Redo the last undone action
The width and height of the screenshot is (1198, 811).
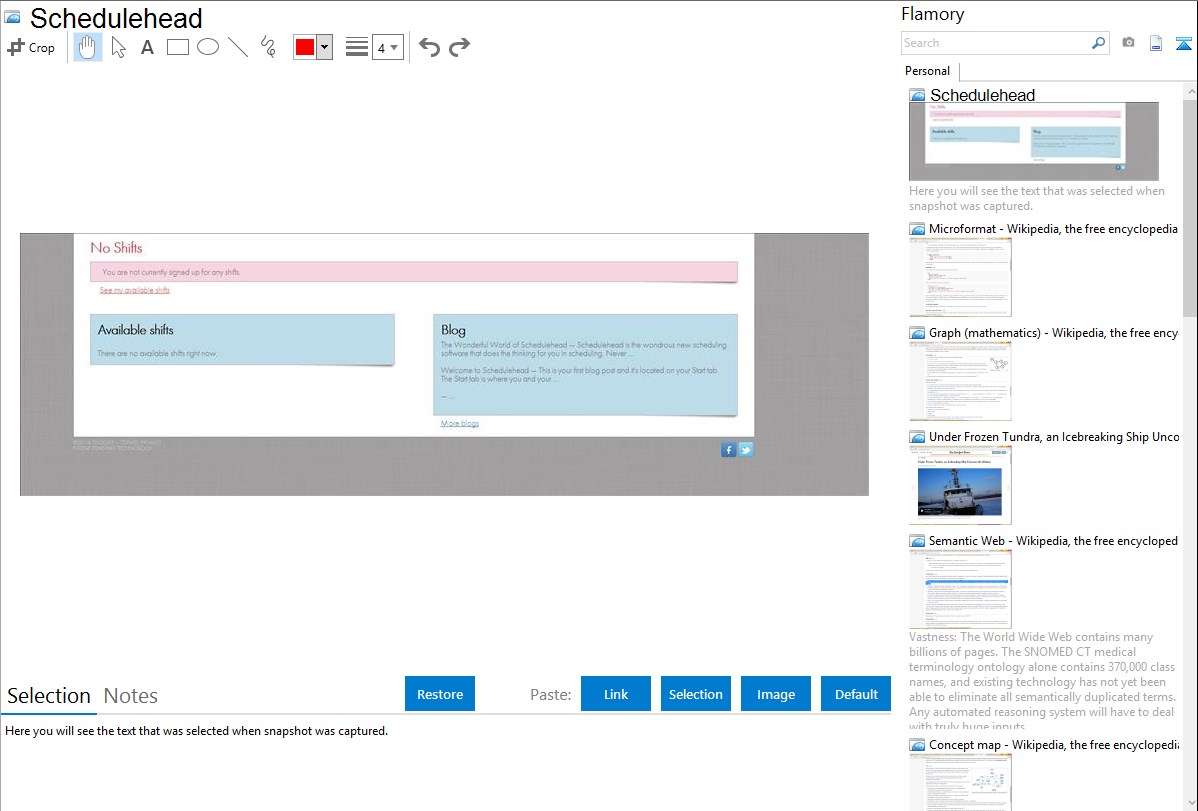pos(459,47)
